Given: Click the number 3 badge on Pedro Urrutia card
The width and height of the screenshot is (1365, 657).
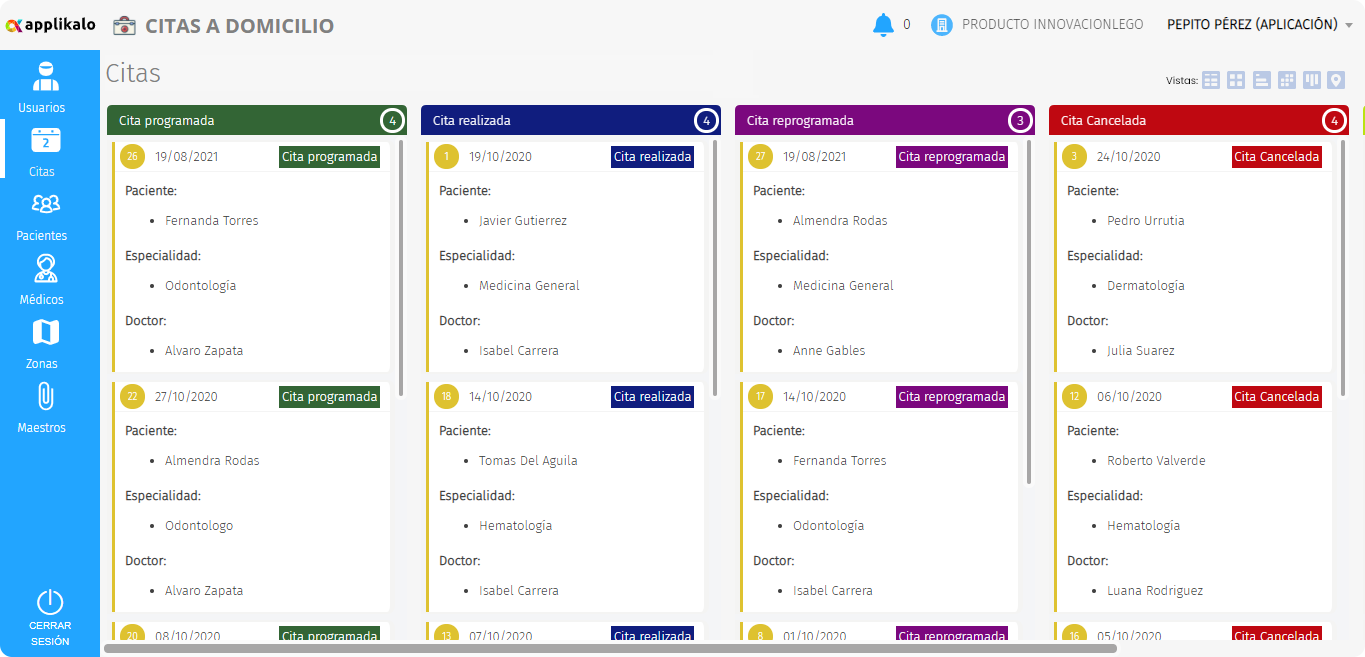Looking at the screenshot, I should click(x=1074, y=157).
